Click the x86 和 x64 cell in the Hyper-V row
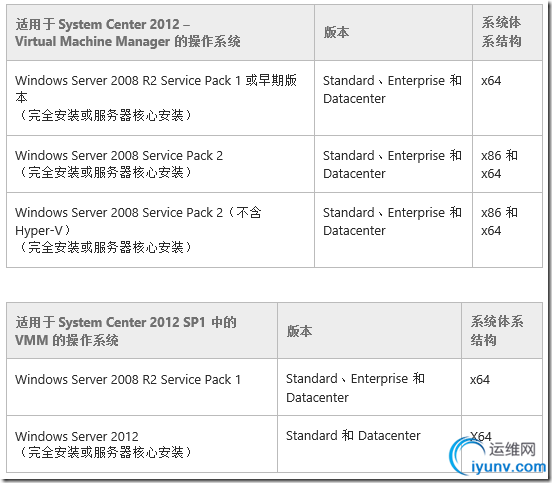552x483 pixels. (x=508, y=230)
